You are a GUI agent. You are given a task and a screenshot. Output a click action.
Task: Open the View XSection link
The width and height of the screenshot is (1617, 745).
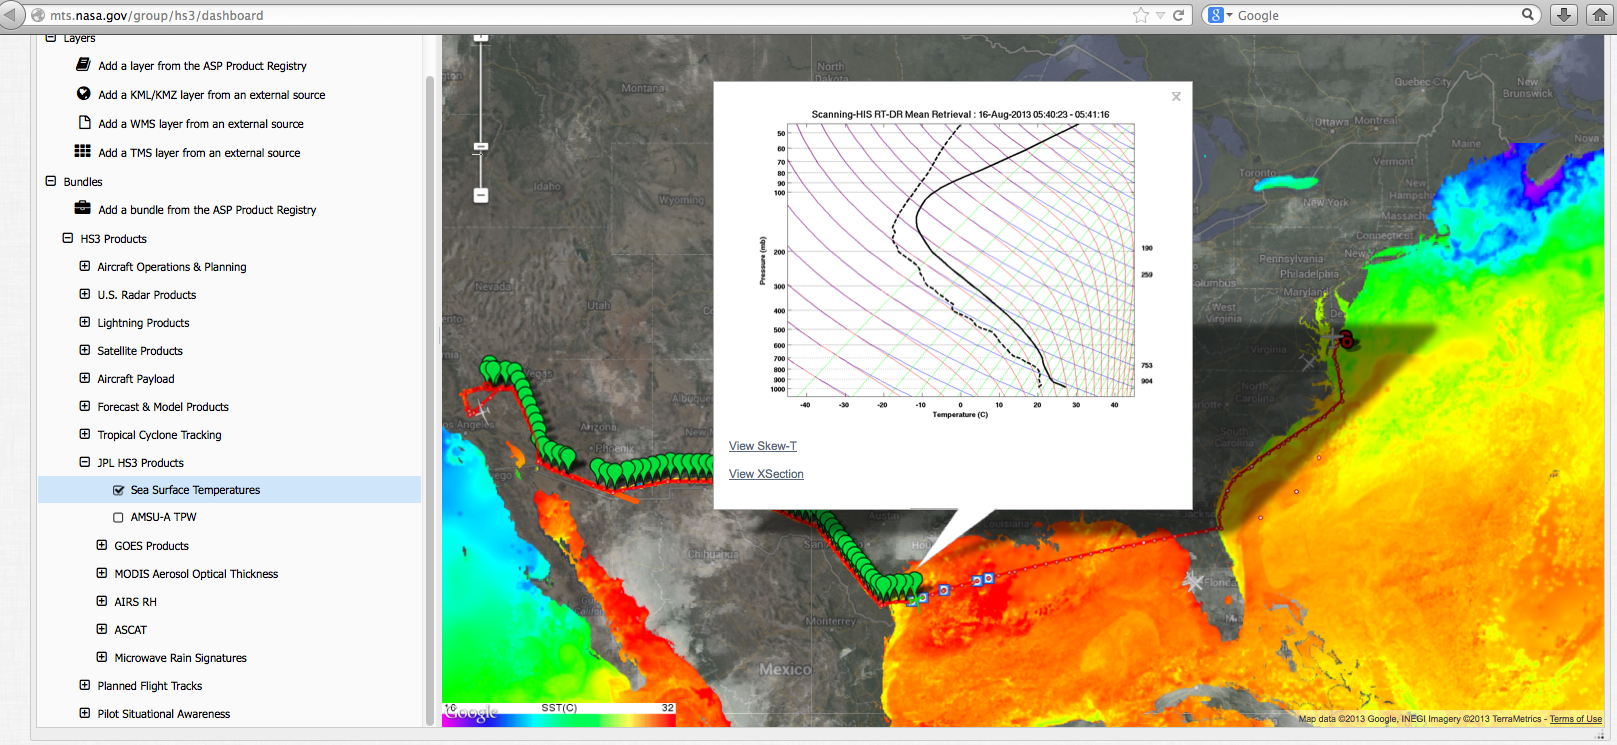click(766, 474)
